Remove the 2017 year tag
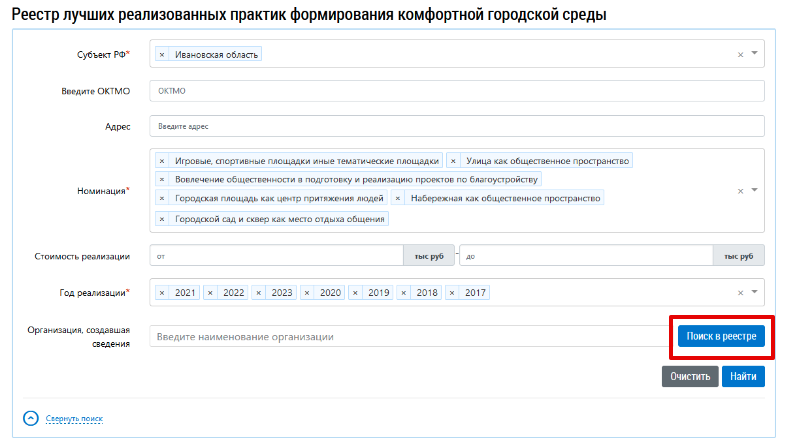Screen dimensions: 786x444 [453, 293]
